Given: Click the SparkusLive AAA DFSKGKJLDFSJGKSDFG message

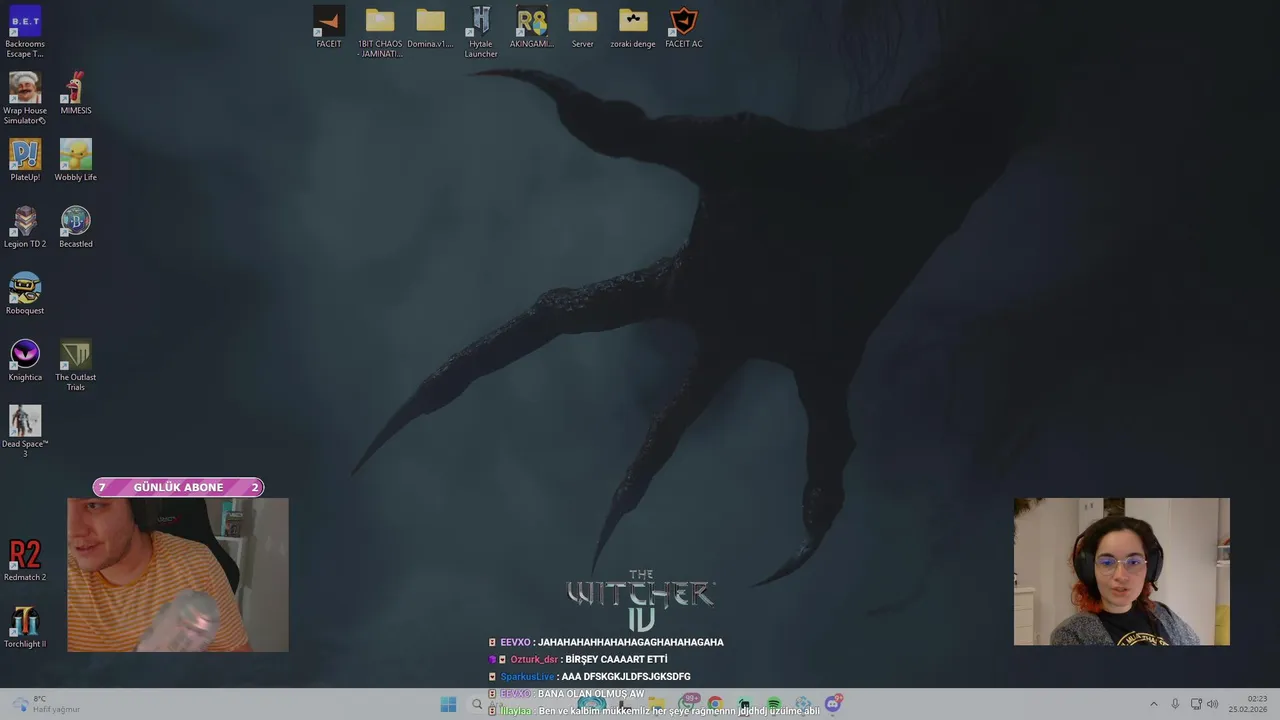Looking at the screenshot, I should click(x=590, y=677).
